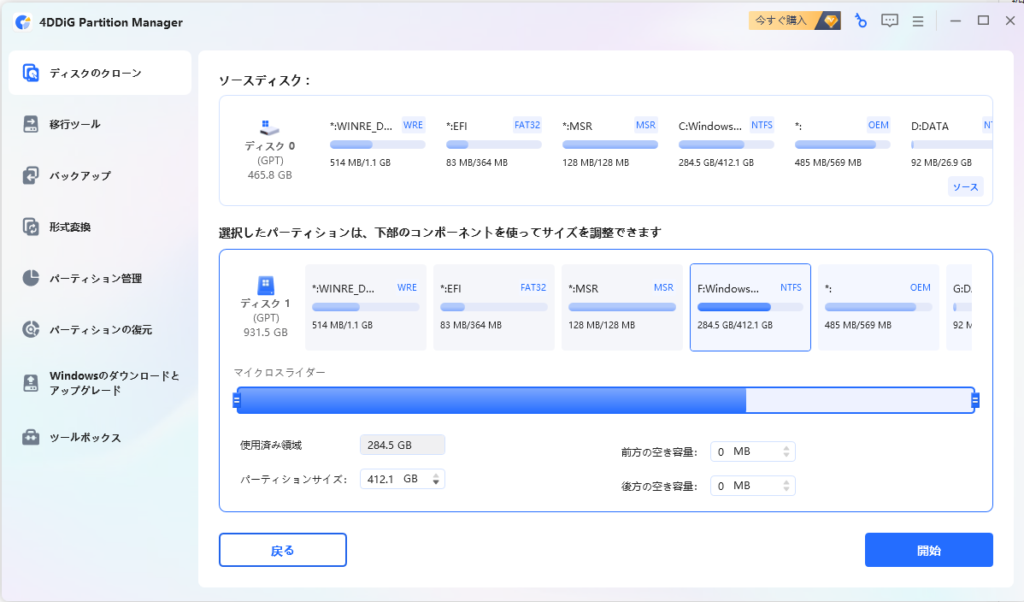This screenshot has width=1024, height=602.
Task: Open the hamburger menu icon
Action: pos(918,22)
